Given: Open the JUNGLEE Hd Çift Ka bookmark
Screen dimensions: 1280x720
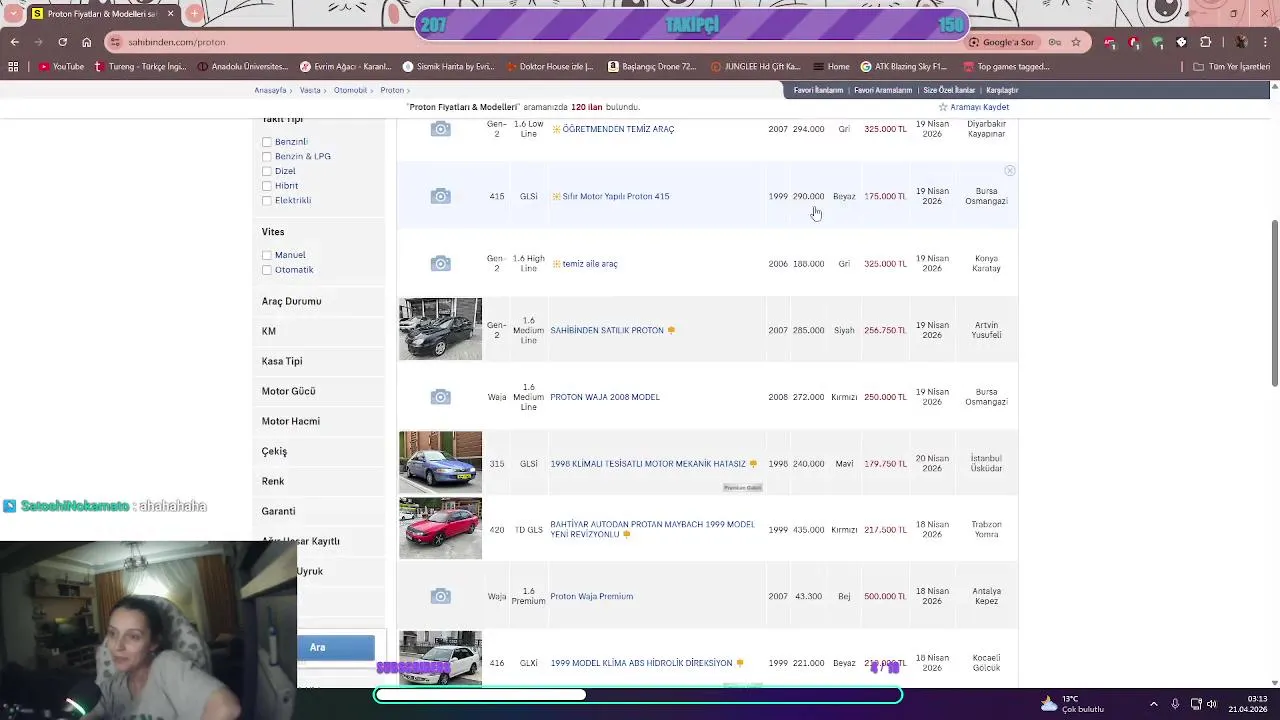Looking at the screenshot, I should [x=755, y=67].
